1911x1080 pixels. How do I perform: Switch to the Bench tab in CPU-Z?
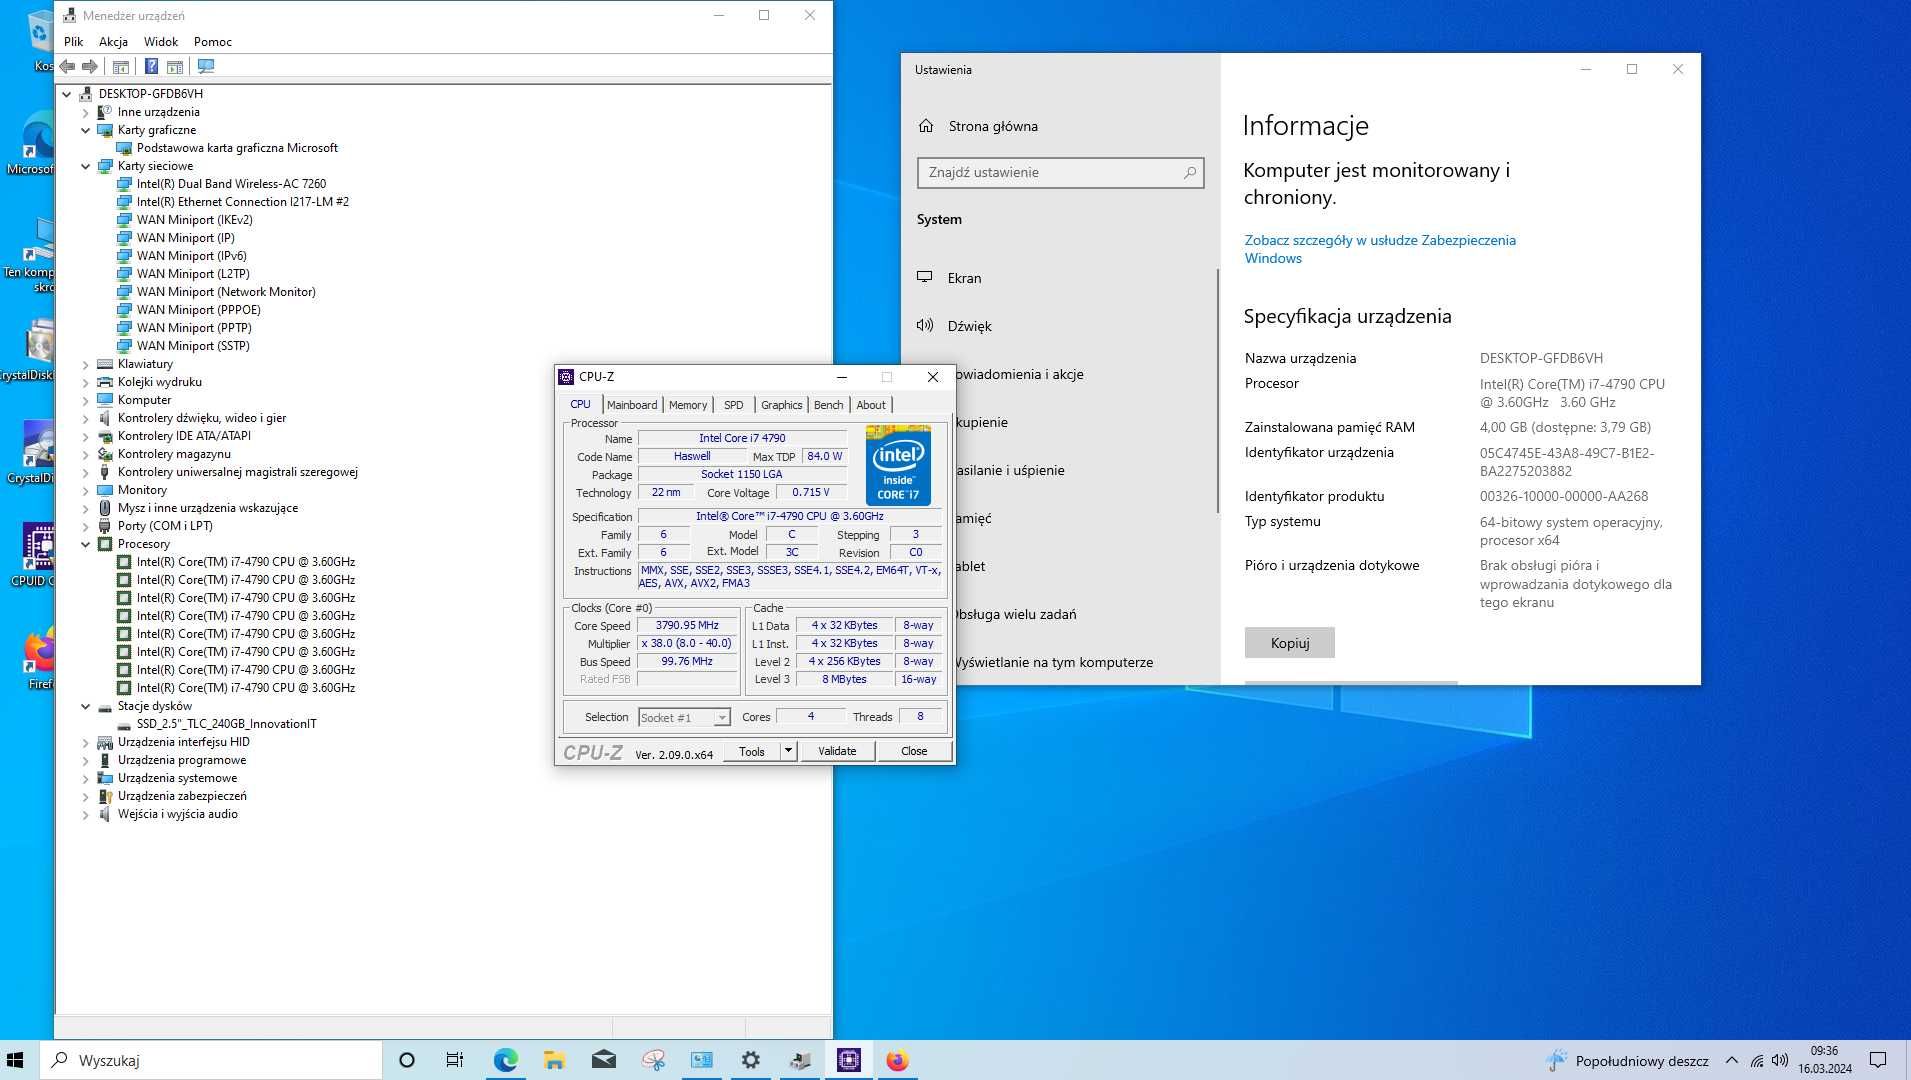tap(828, 405)
